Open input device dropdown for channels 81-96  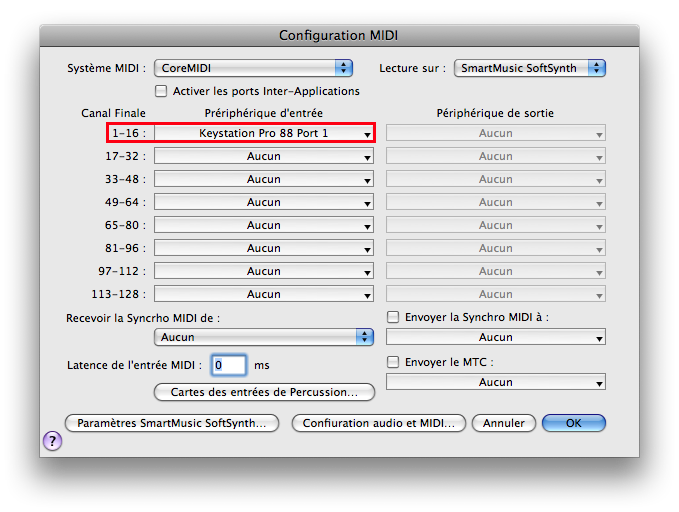click(264, 248)
